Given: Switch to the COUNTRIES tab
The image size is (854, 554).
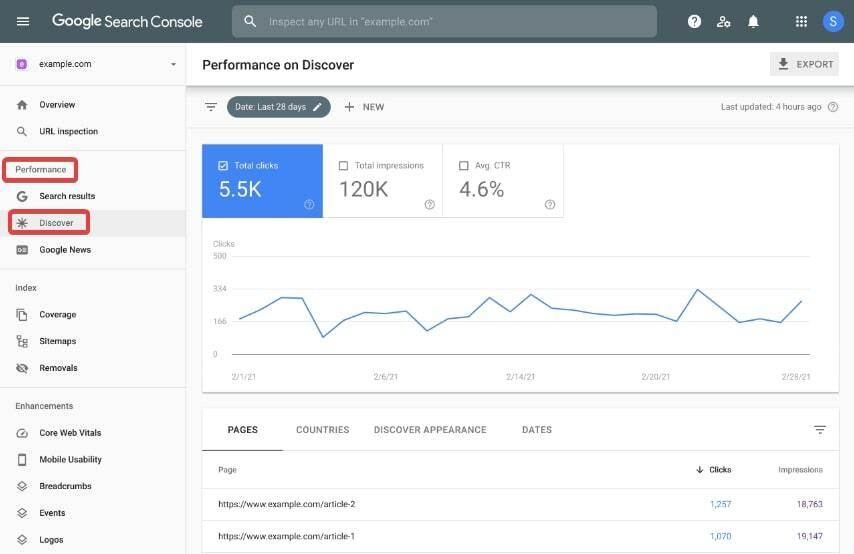Looking at the screenshot, I should (x=322, y=430).
